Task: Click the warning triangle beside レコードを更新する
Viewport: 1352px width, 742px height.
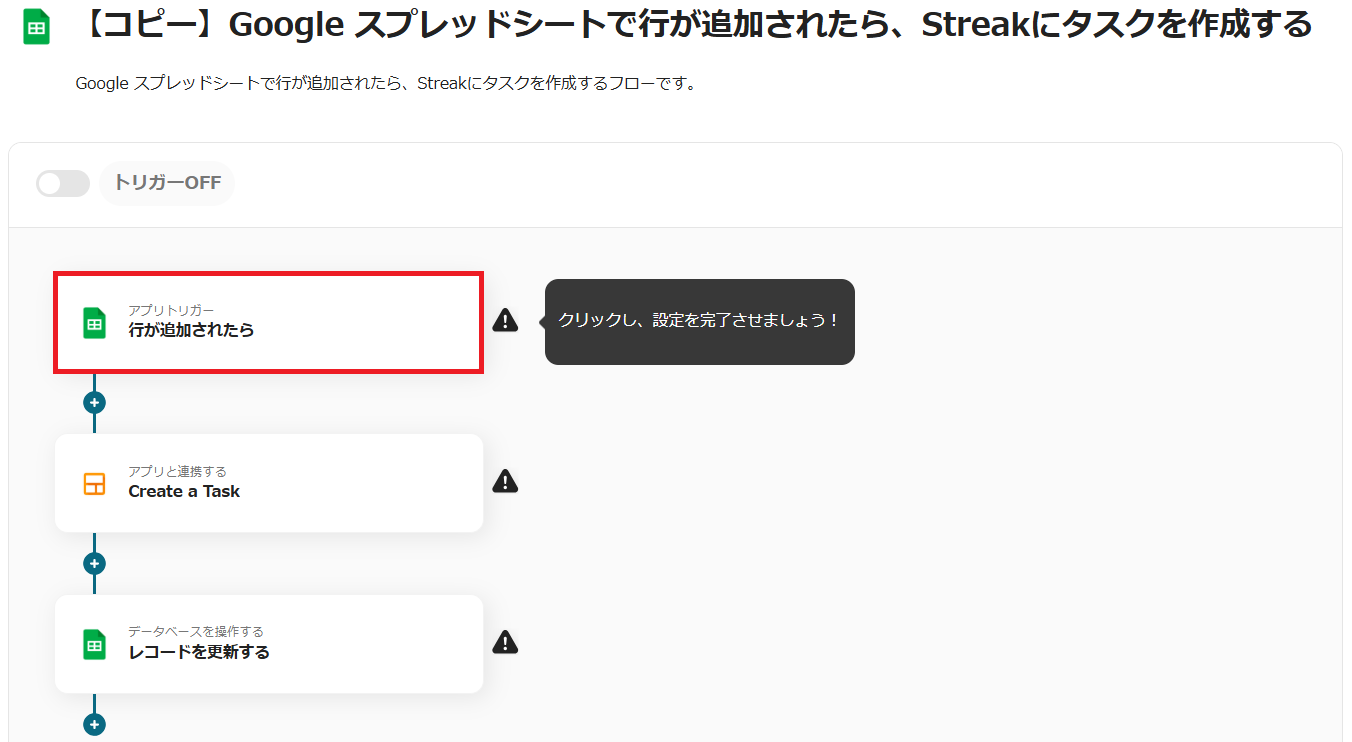Action: 505,642
